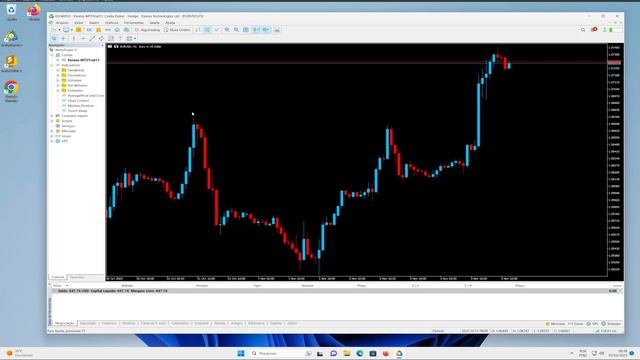Select the Text label drawing tool

coord(120,38)
